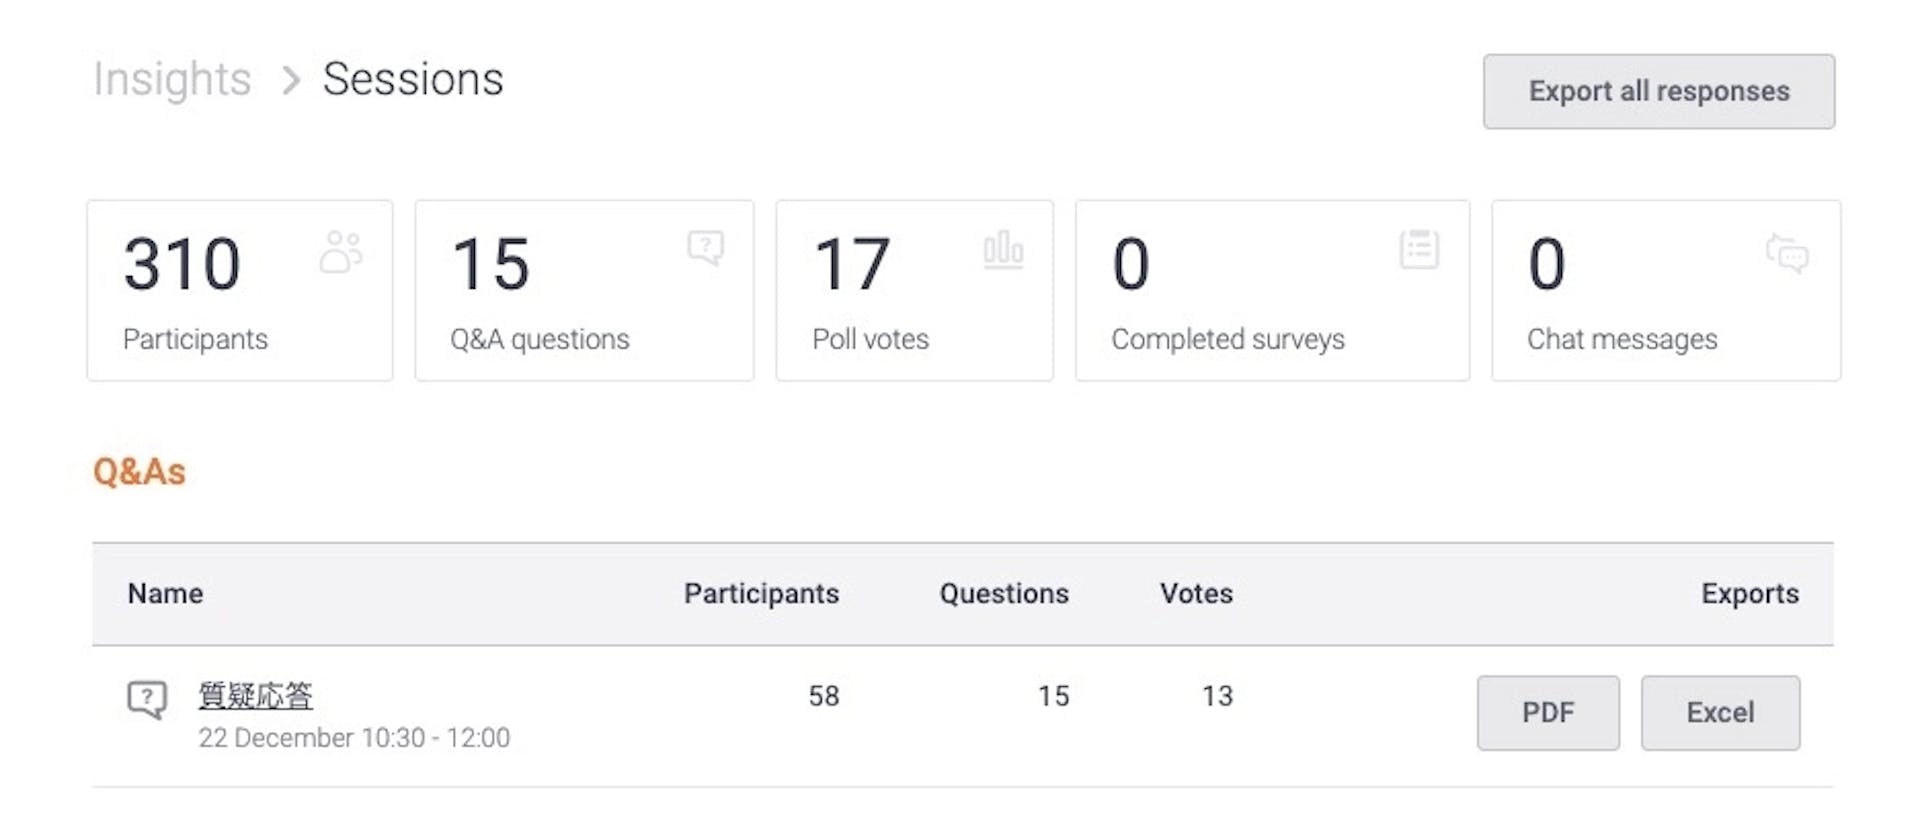Click the poll votes bar chart icon
1920x827 pixels.
tap(1003, 249)
